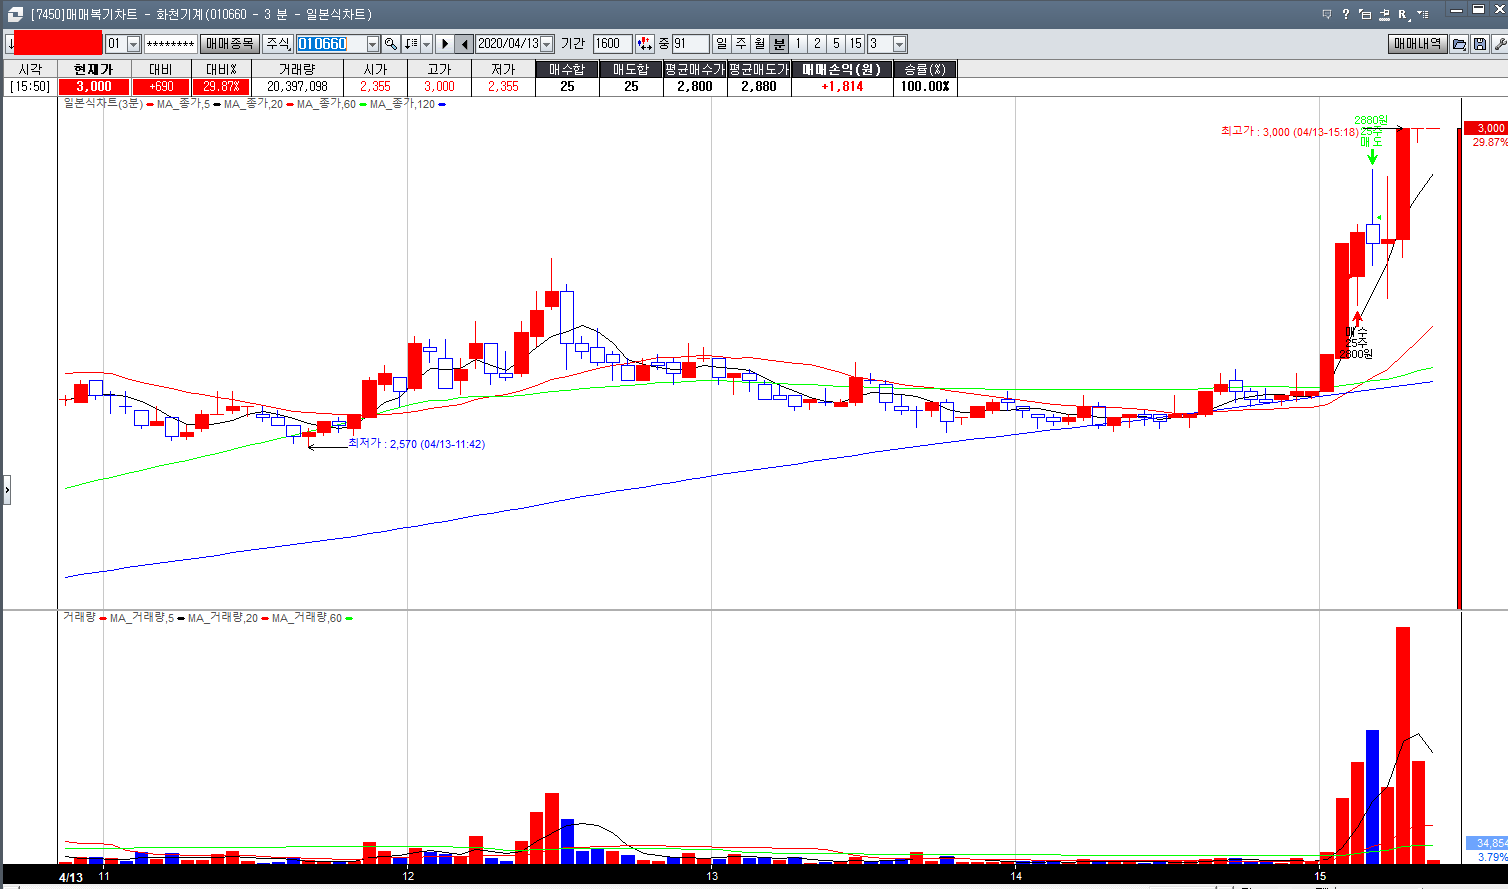Click the 12 hour time axis marker
This screenshot has width=1508, height=889.
[x=408, y=877]
